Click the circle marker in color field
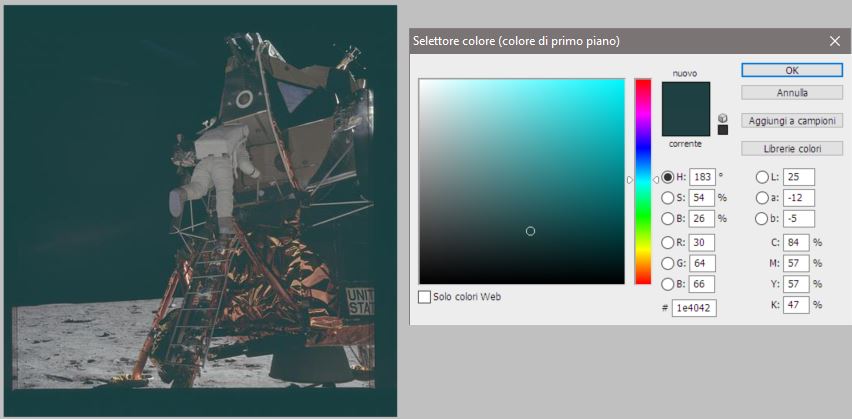This screenshot has width=852, height=419. point(530,231)
